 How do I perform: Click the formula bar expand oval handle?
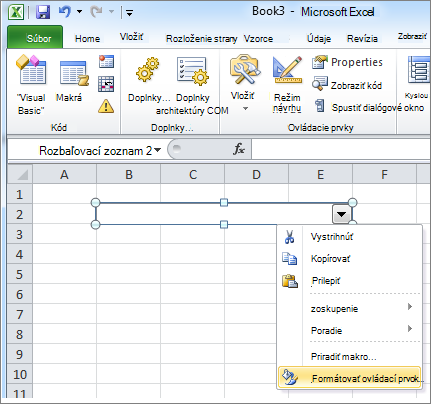click(x=177, y=149)
